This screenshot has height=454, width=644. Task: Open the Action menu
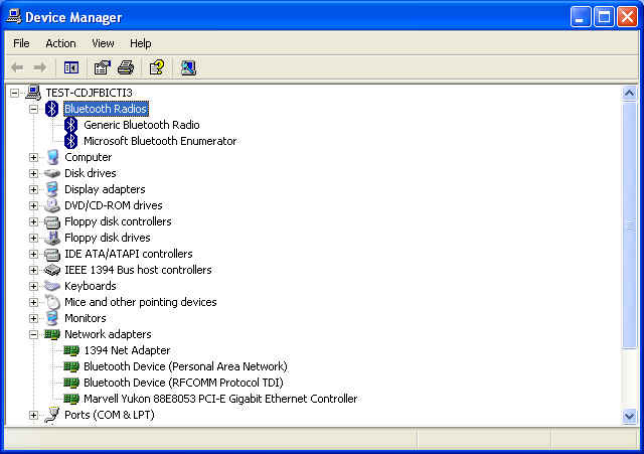pos(60,43)
